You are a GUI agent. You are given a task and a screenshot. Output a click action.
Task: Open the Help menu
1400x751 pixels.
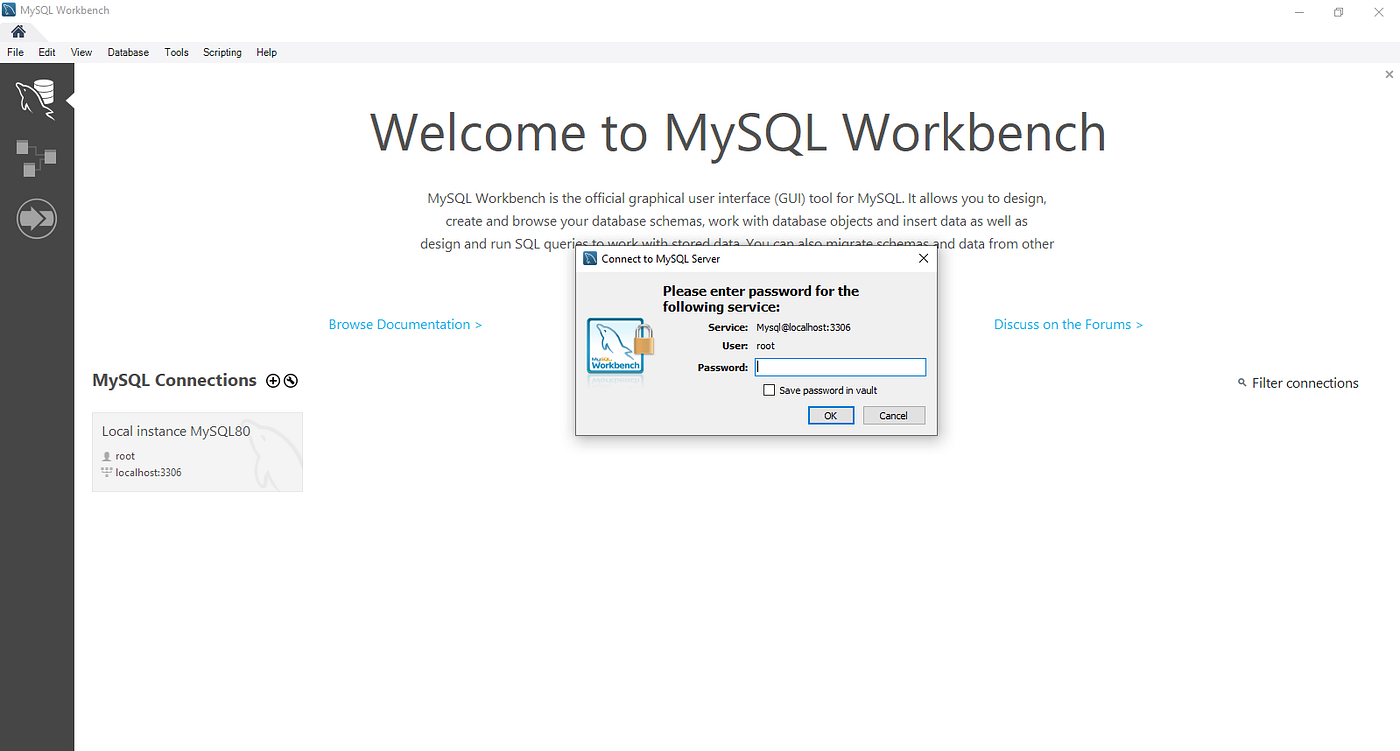coord(266,52)
